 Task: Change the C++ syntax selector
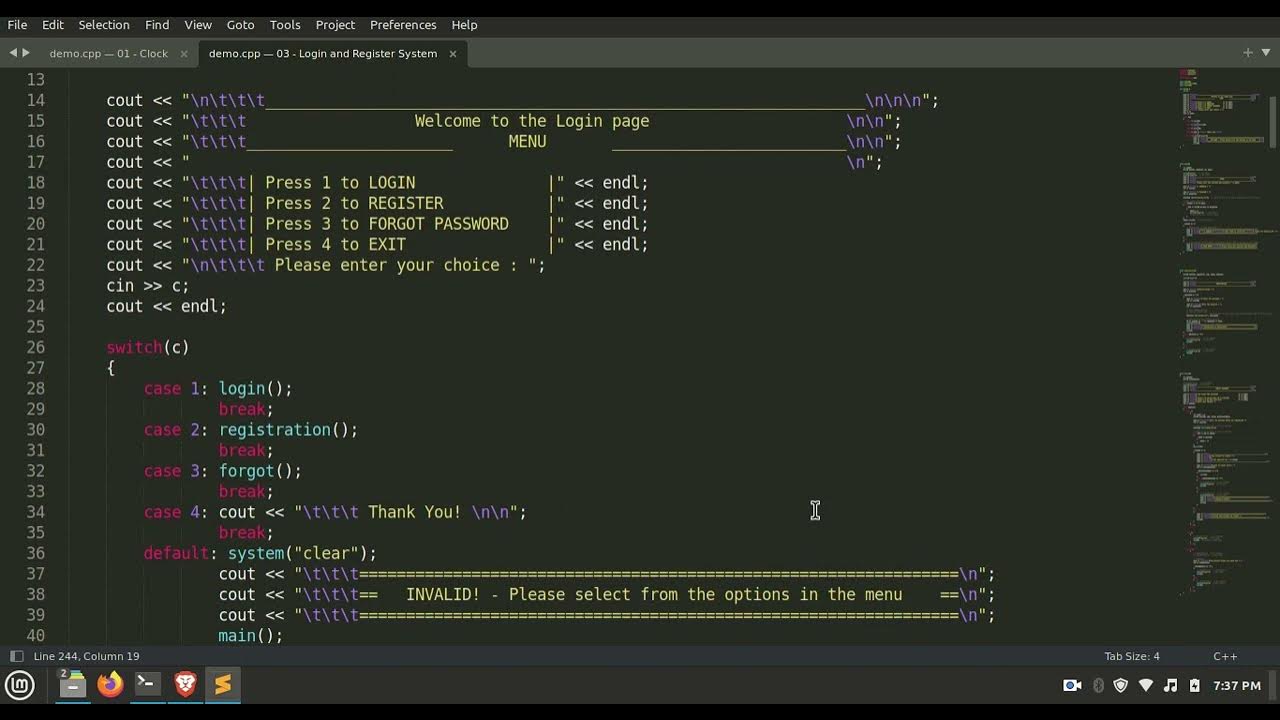pyautogui.click(x=1225, y=656)
